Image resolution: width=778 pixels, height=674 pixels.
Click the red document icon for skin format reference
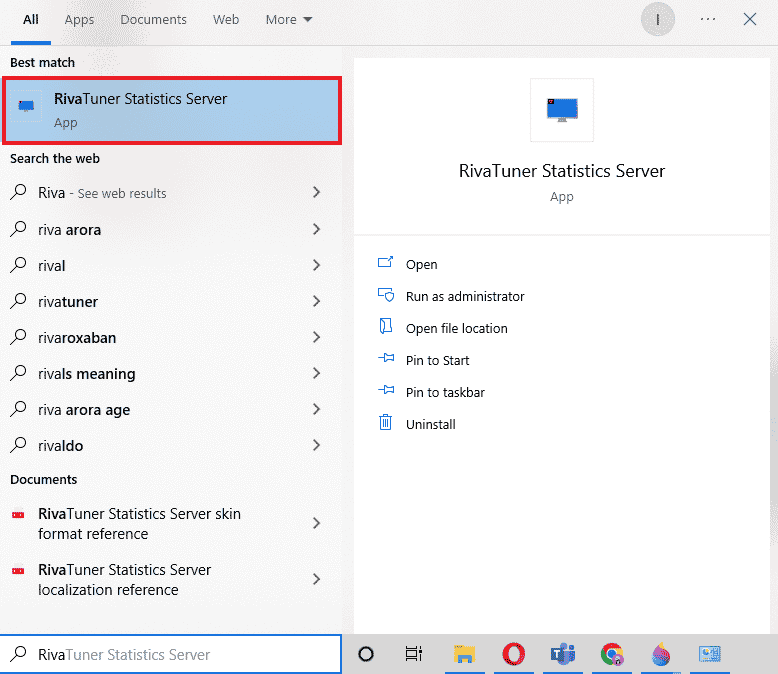pyautogui.click(x=18, y=515)
